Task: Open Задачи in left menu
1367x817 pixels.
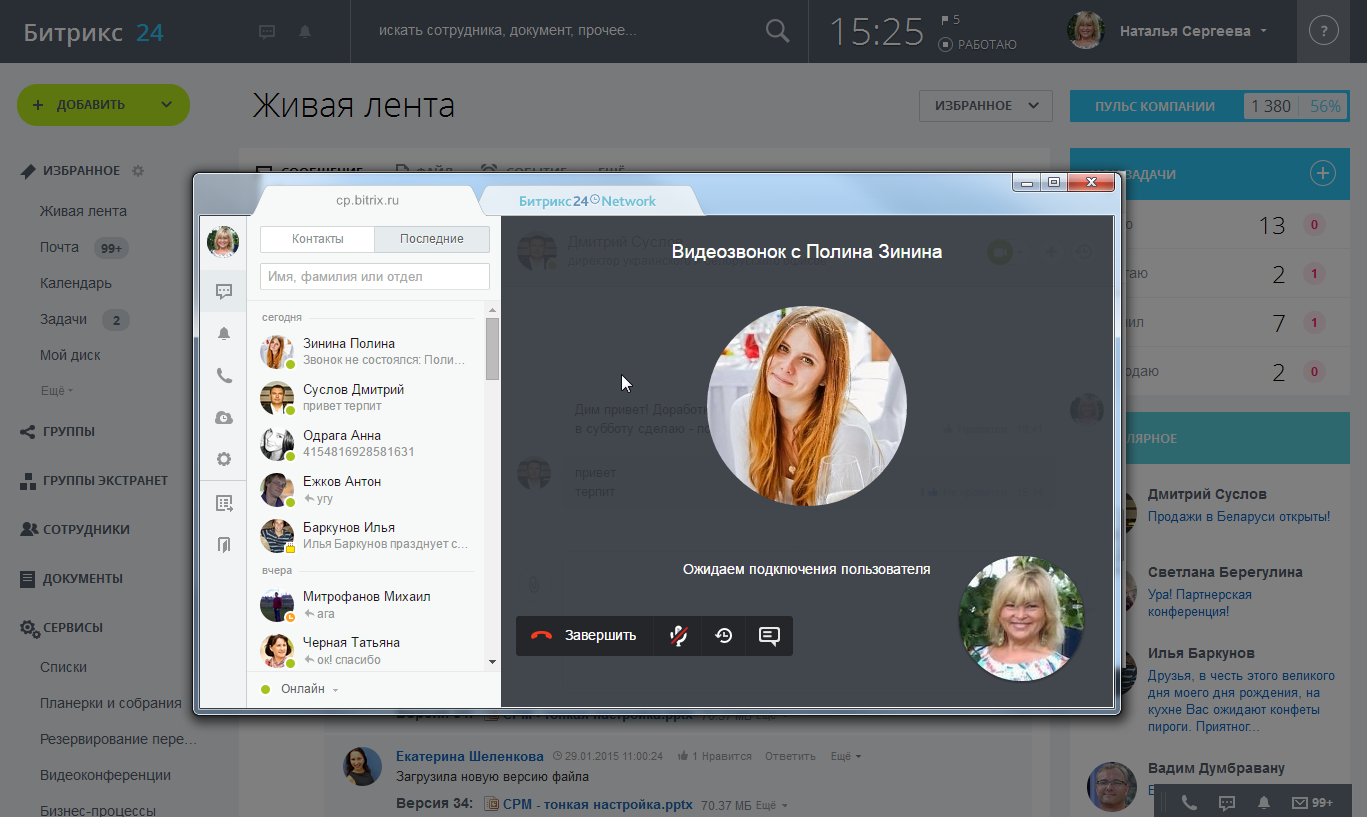Action: tap(64, 319)
